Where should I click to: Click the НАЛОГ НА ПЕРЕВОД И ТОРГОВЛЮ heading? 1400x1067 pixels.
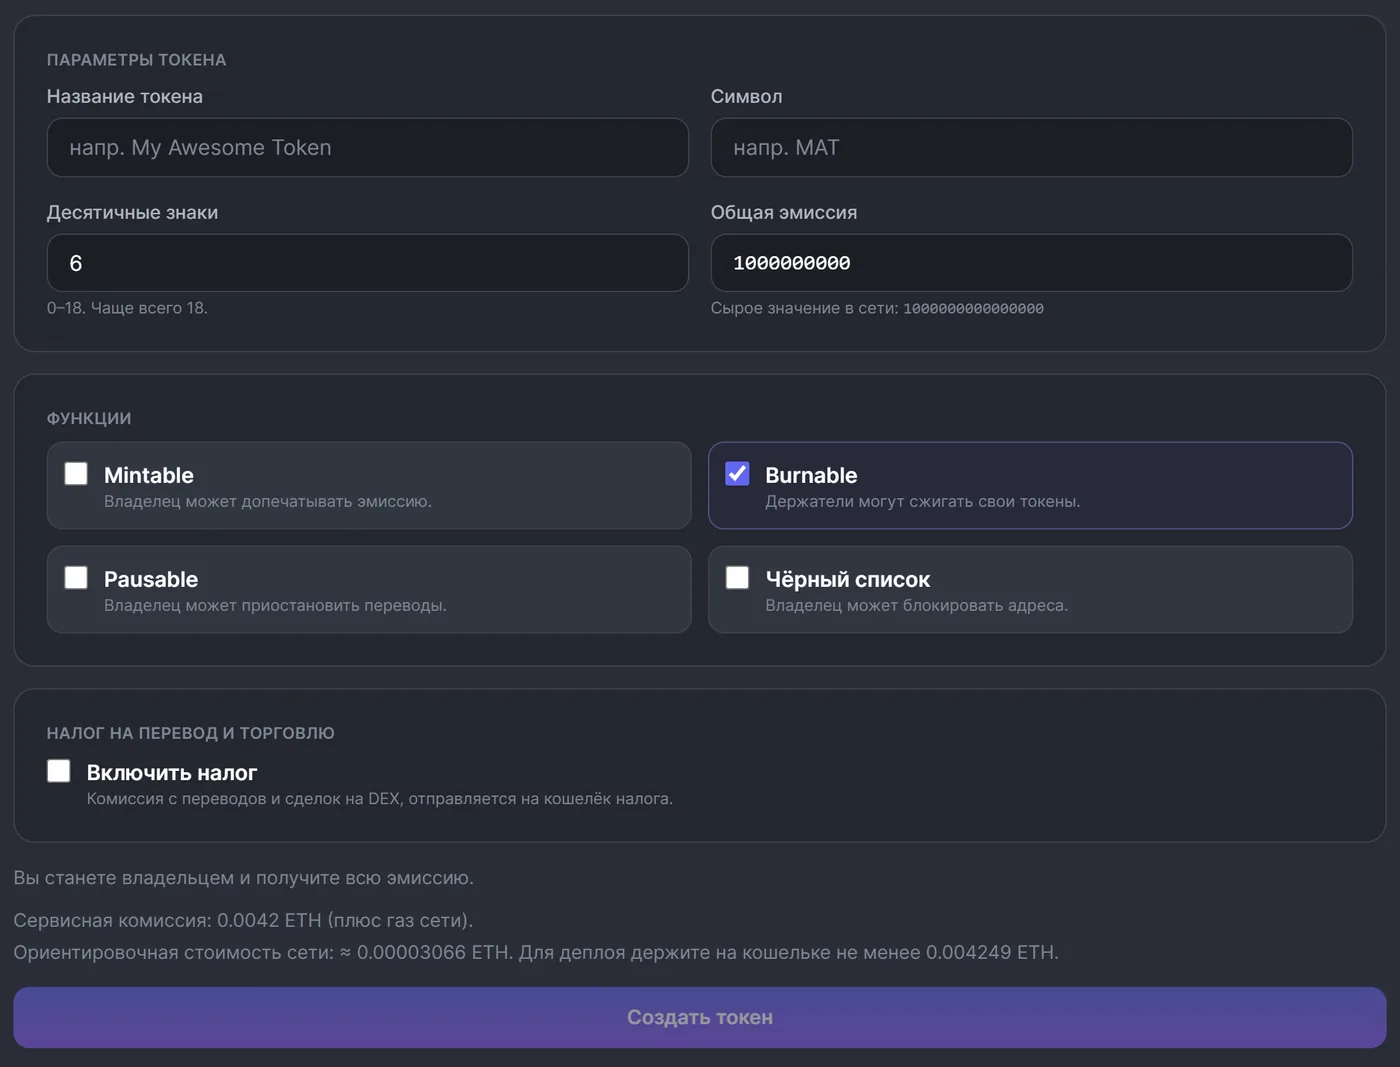pos(190,733)
